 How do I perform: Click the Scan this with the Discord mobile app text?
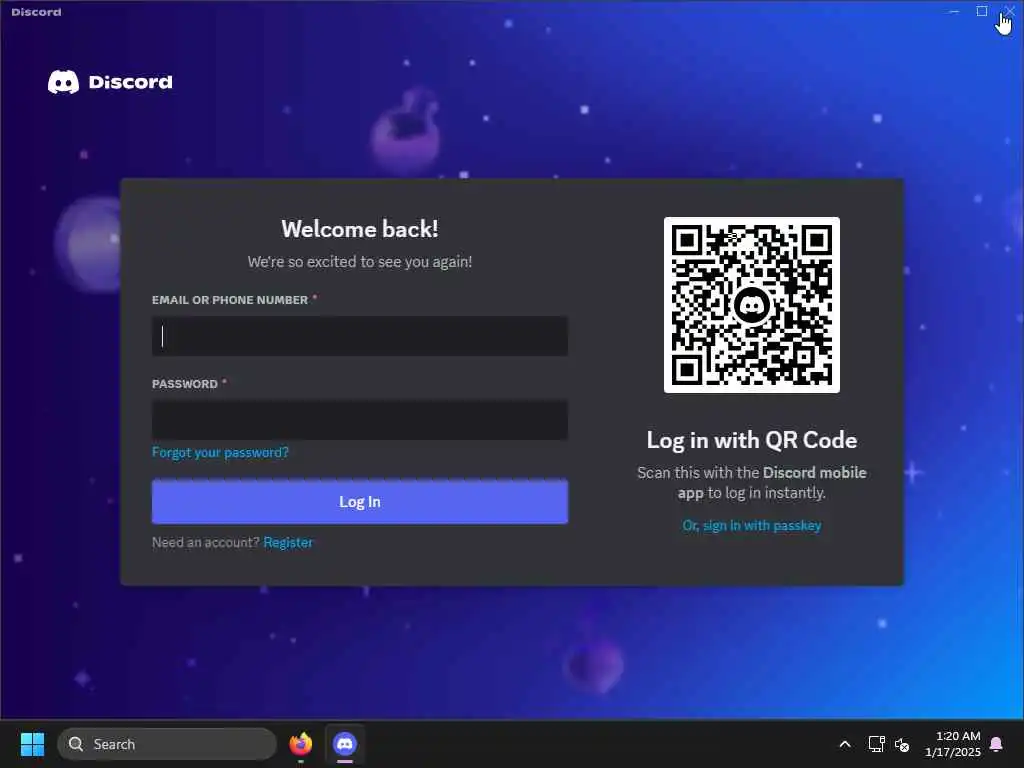coord(752,483)
